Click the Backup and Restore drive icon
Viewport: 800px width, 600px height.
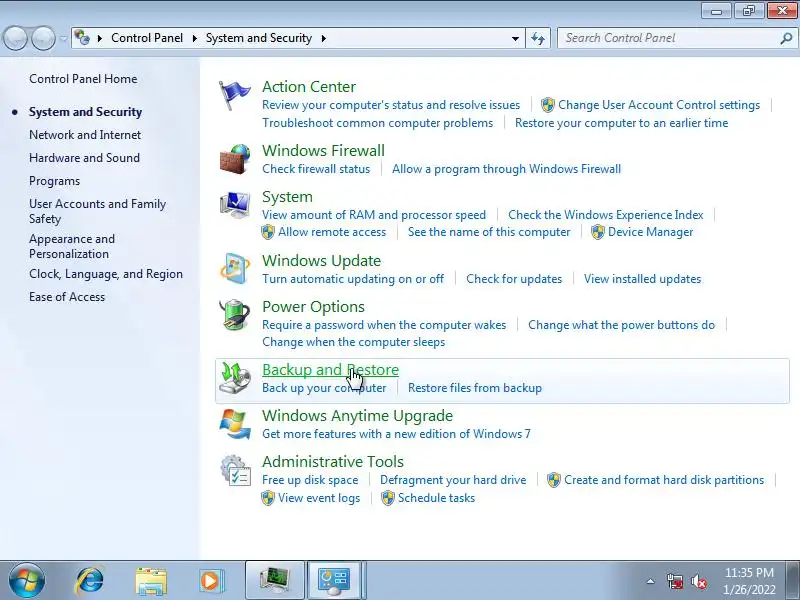pyautogui.click(x=235, y=378)
